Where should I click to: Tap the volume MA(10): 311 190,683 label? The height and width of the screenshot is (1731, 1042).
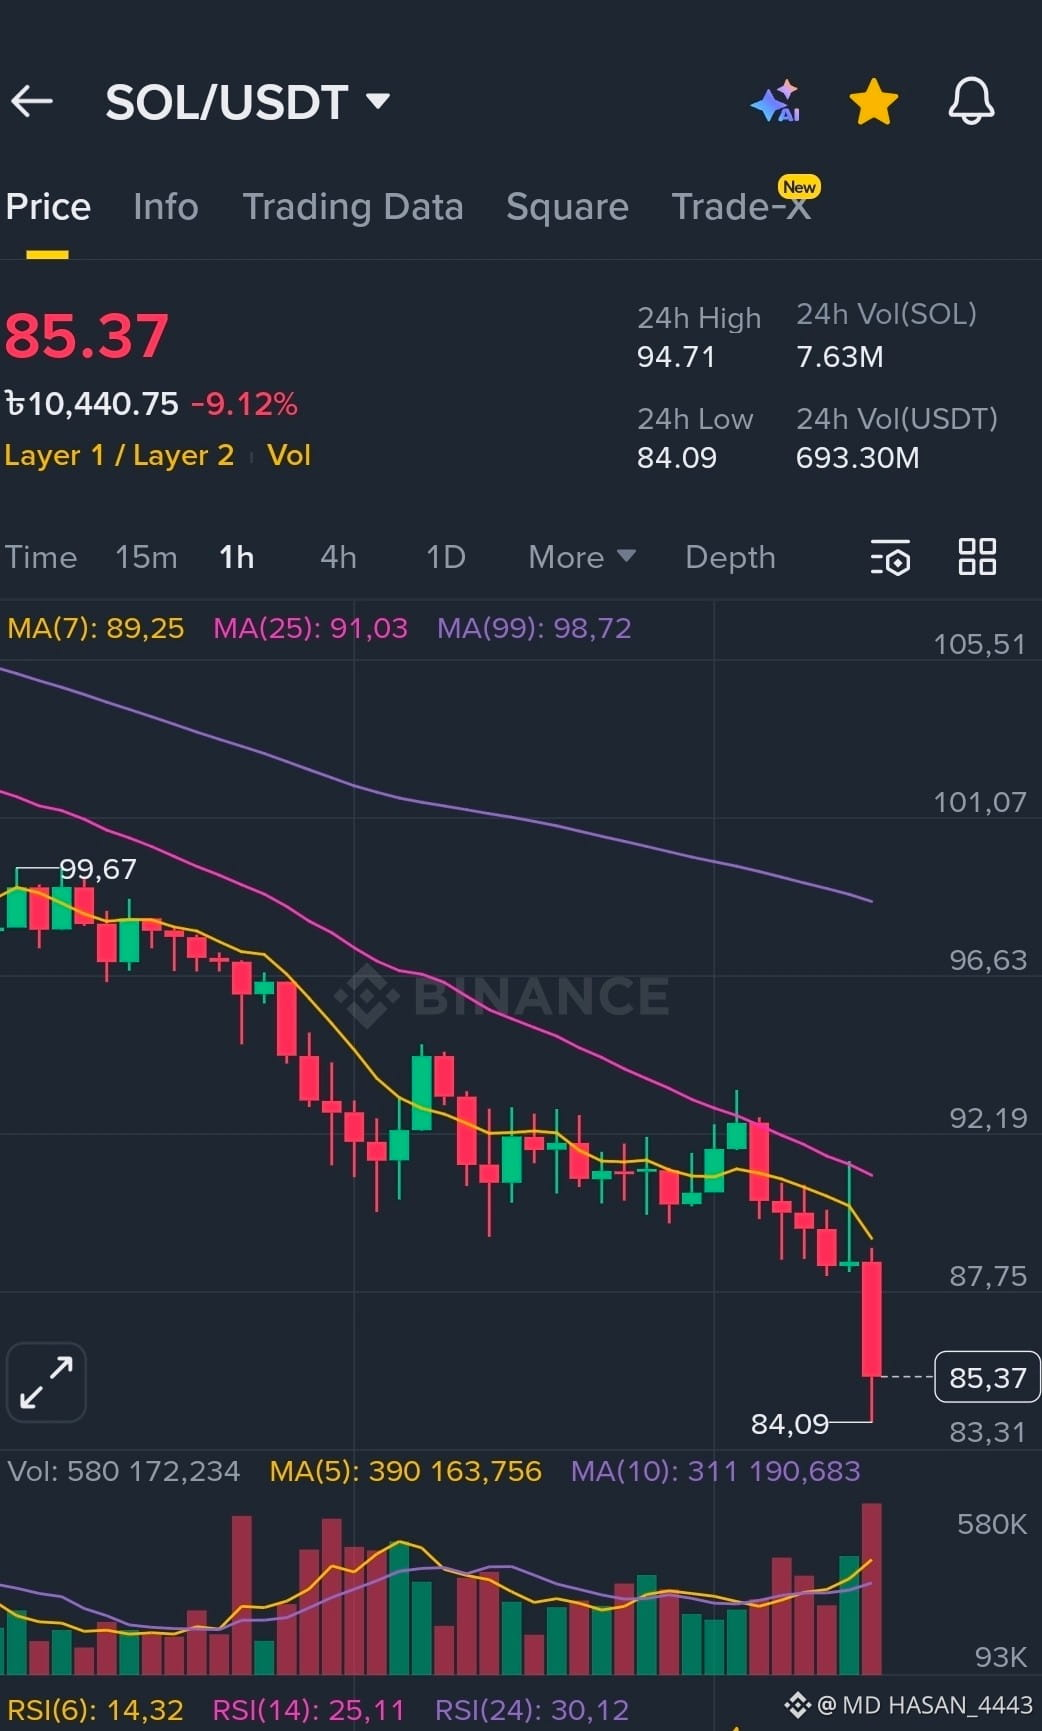pyautogui.click(x=715, y=1471)
